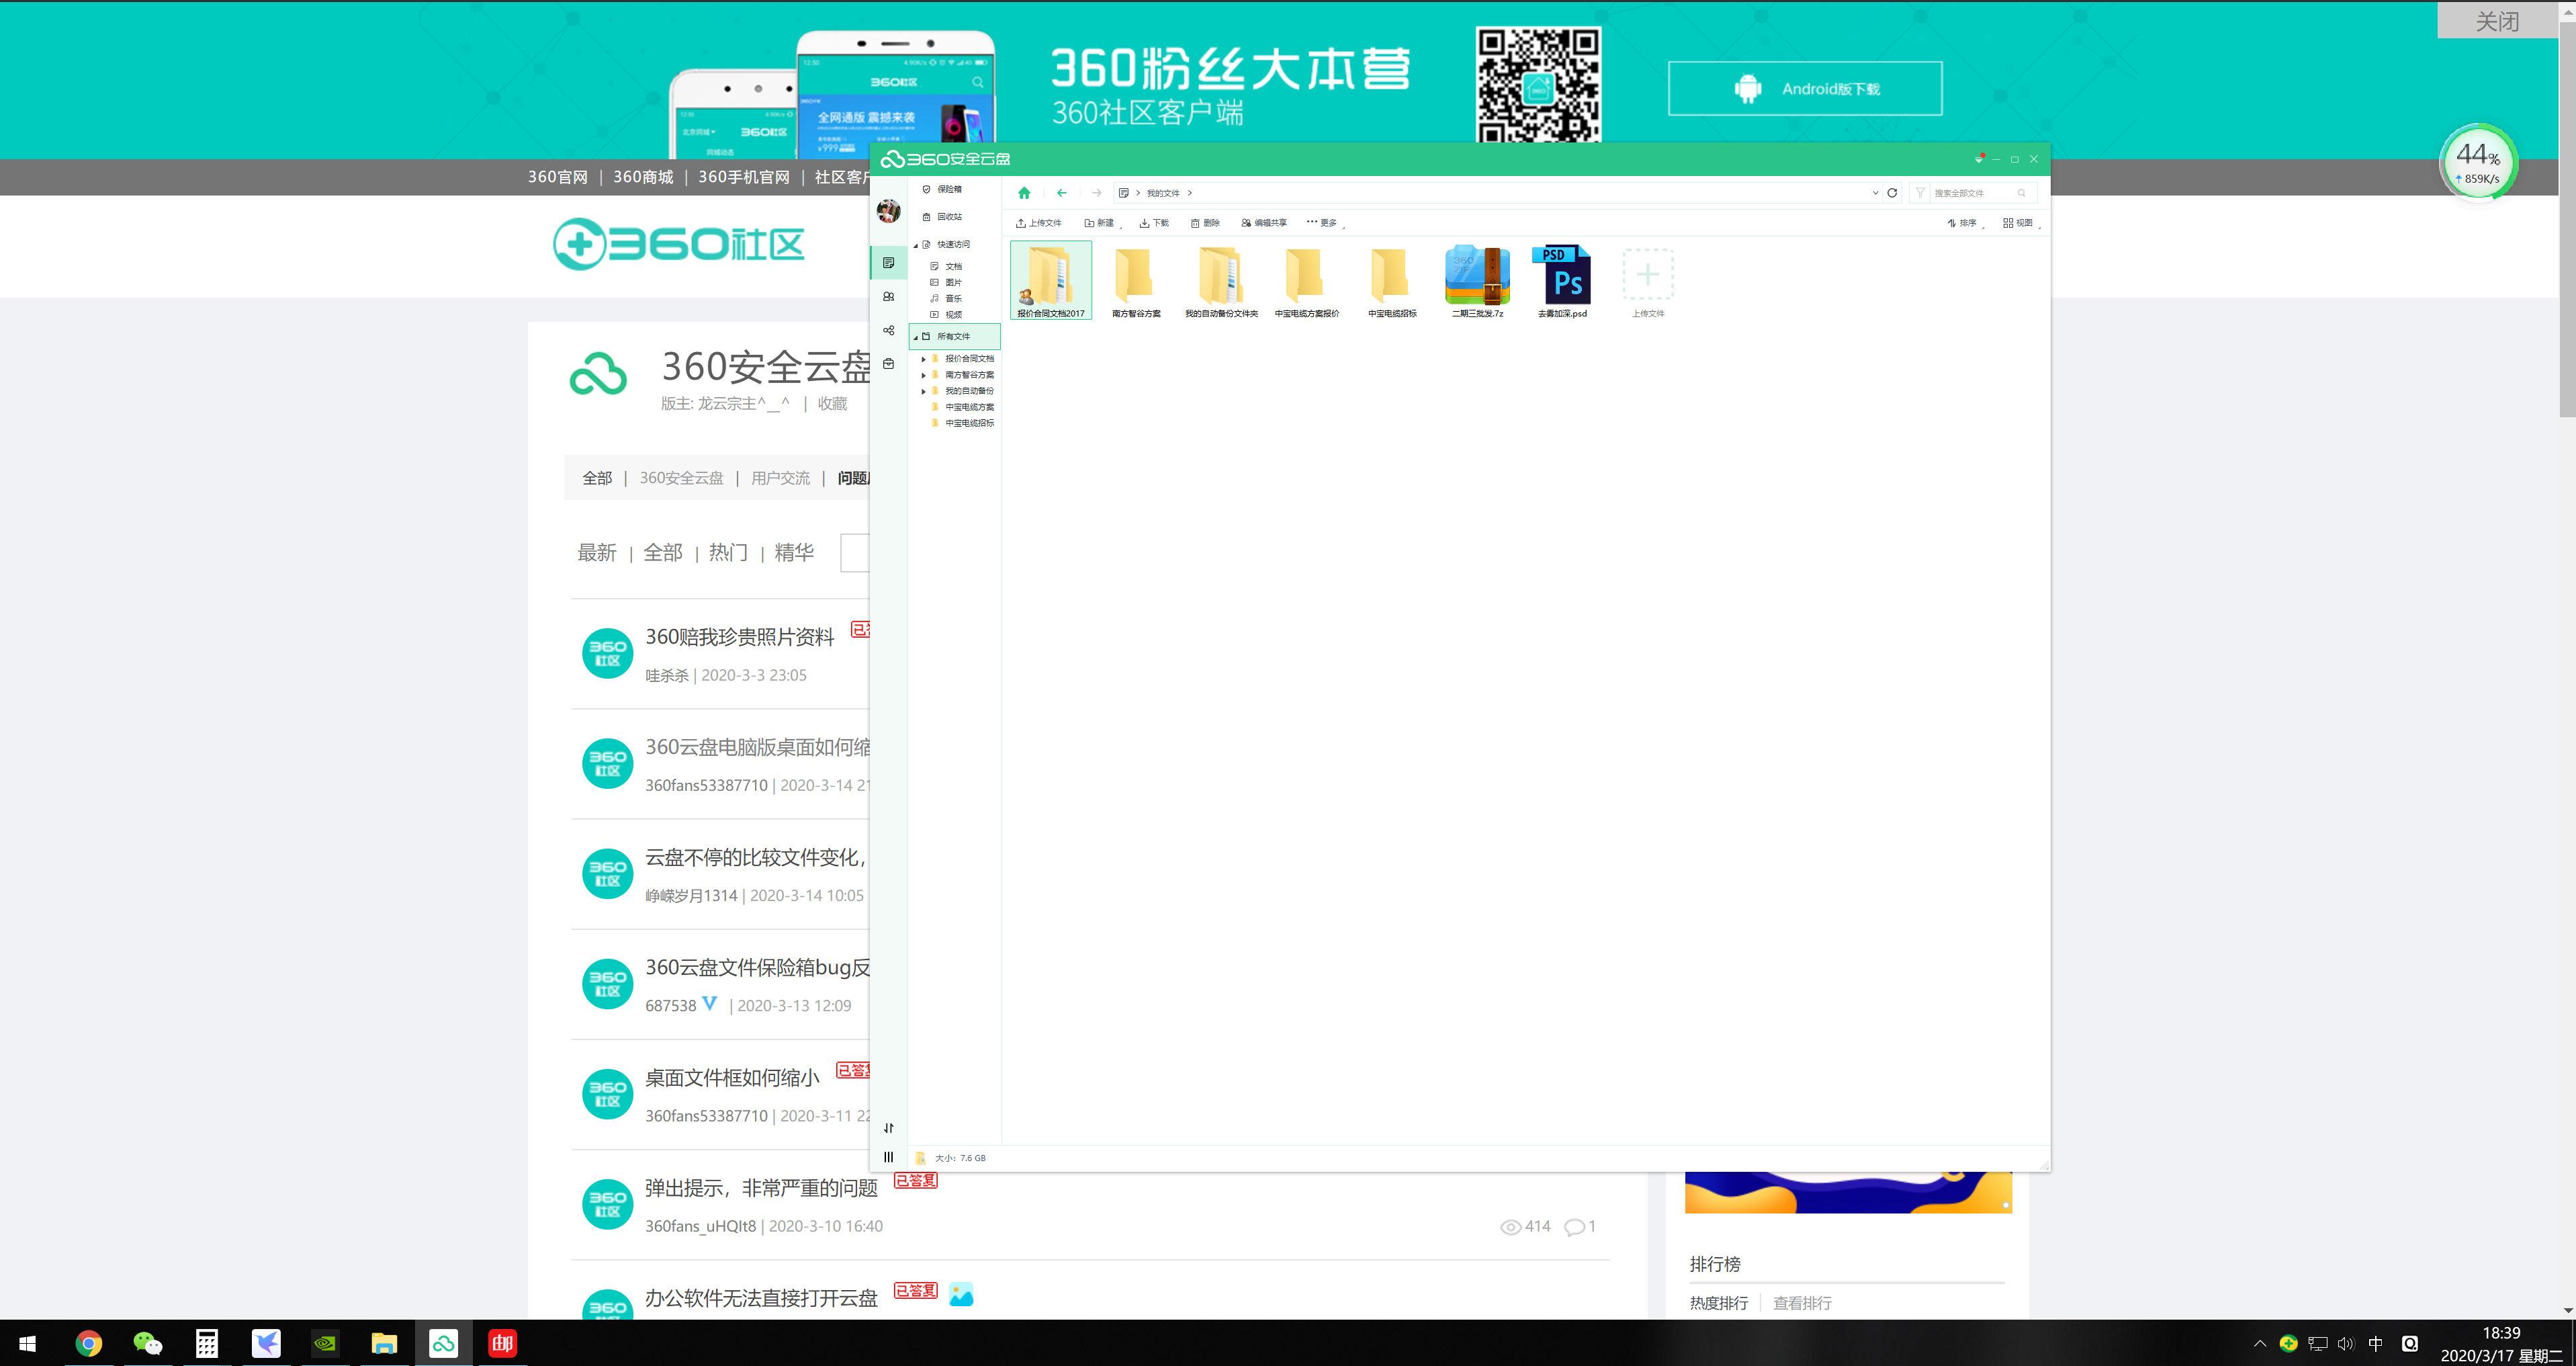This screenshot has width=2576, height=1366.
Task: Open the filter funnel next to search box
Action: tap(1920, 193)
